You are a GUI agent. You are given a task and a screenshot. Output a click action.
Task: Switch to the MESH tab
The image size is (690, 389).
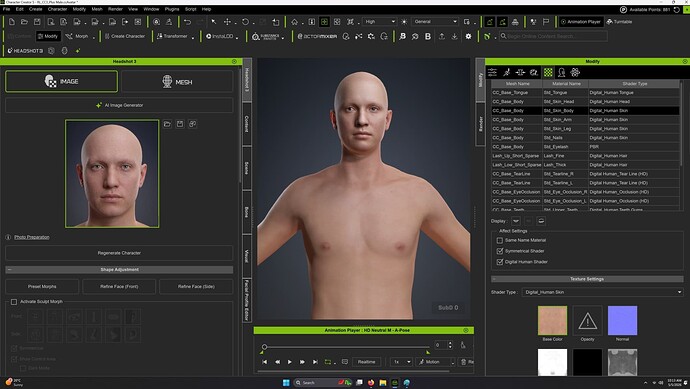(177, 82)
